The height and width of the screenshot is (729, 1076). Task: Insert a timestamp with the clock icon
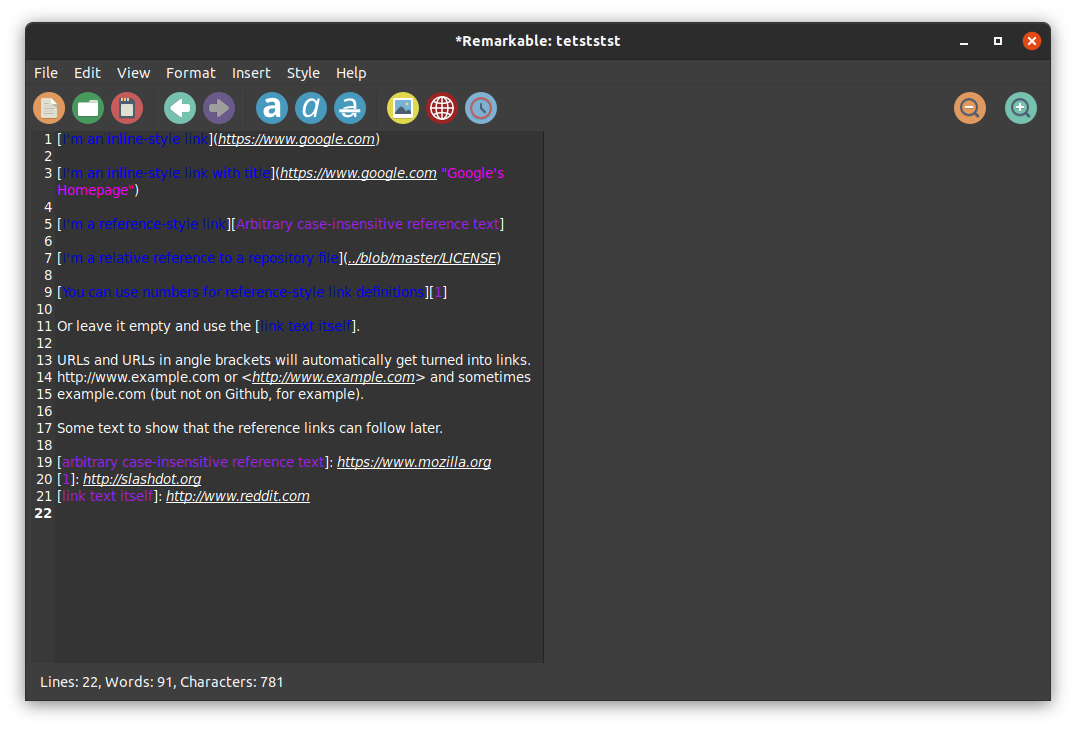(481, 108)
